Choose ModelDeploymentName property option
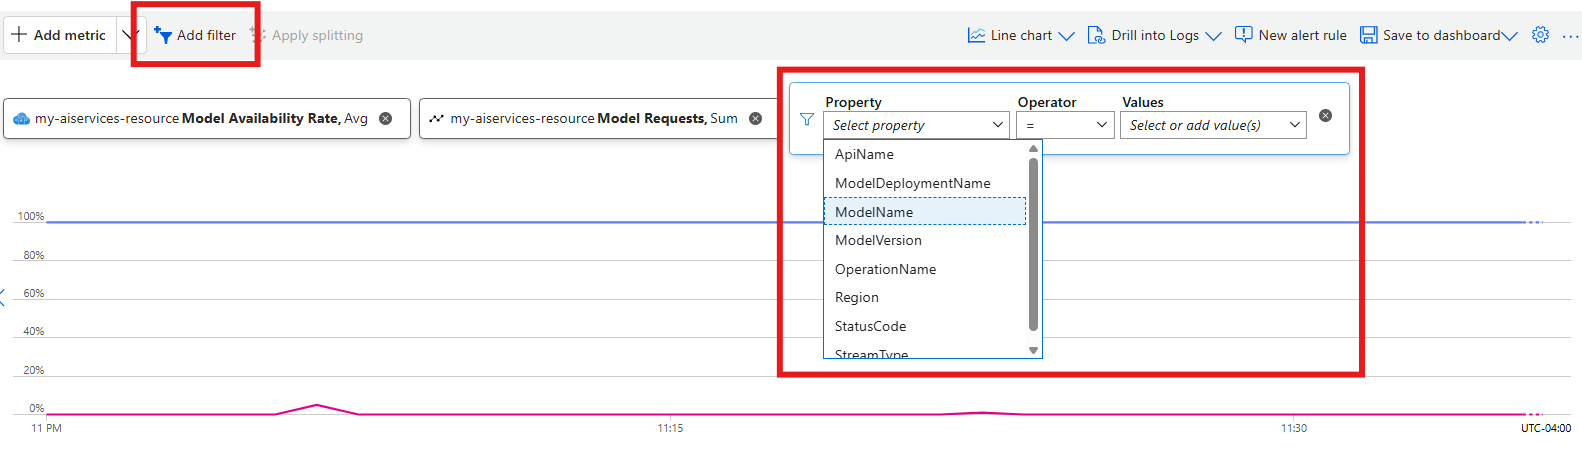The height and width of the screenshot is (452, 1582). coord(912,183)
